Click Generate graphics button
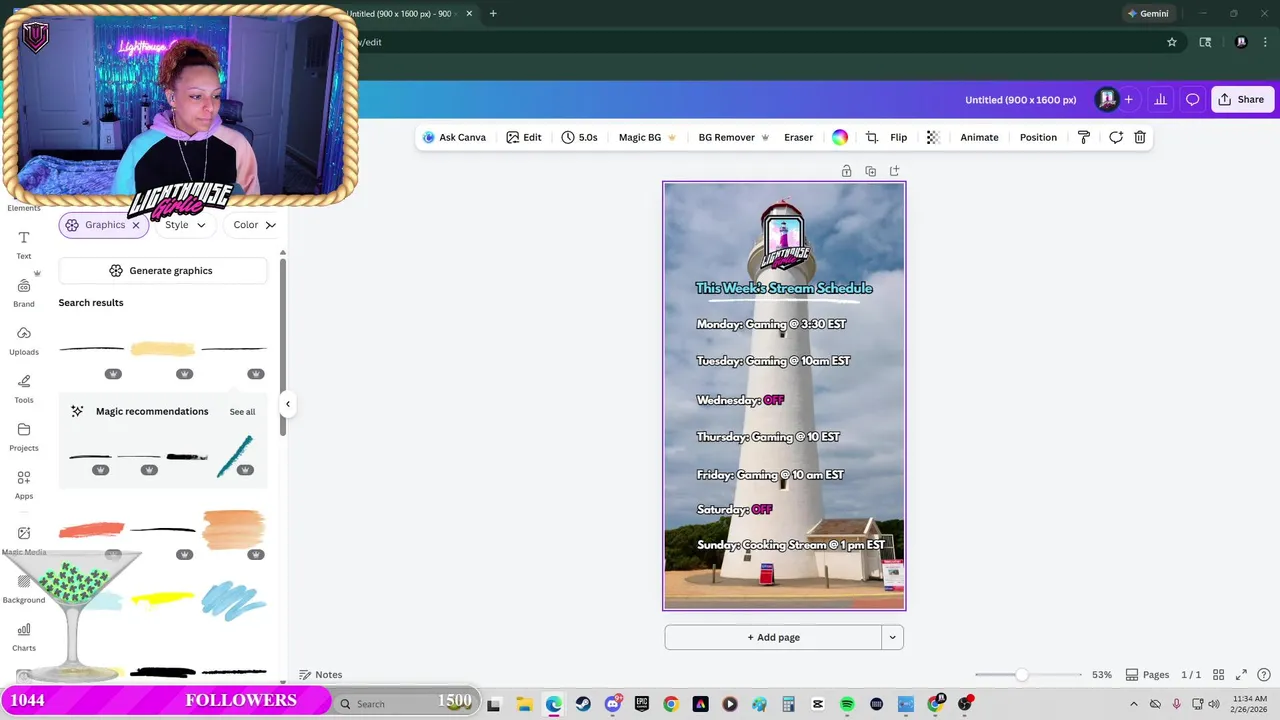 click(162, 271)
